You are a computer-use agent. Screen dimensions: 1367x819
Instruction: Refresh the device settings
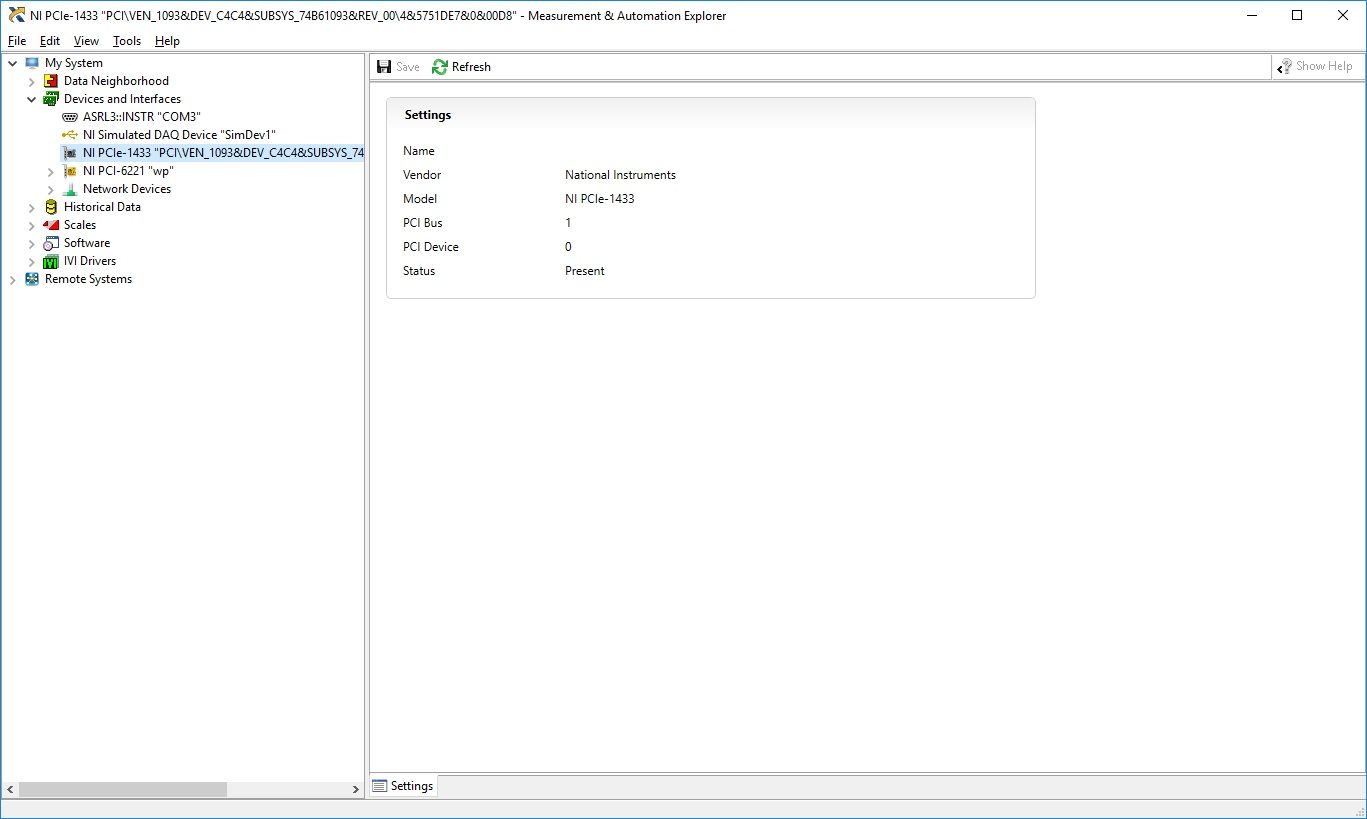point(461,66)
